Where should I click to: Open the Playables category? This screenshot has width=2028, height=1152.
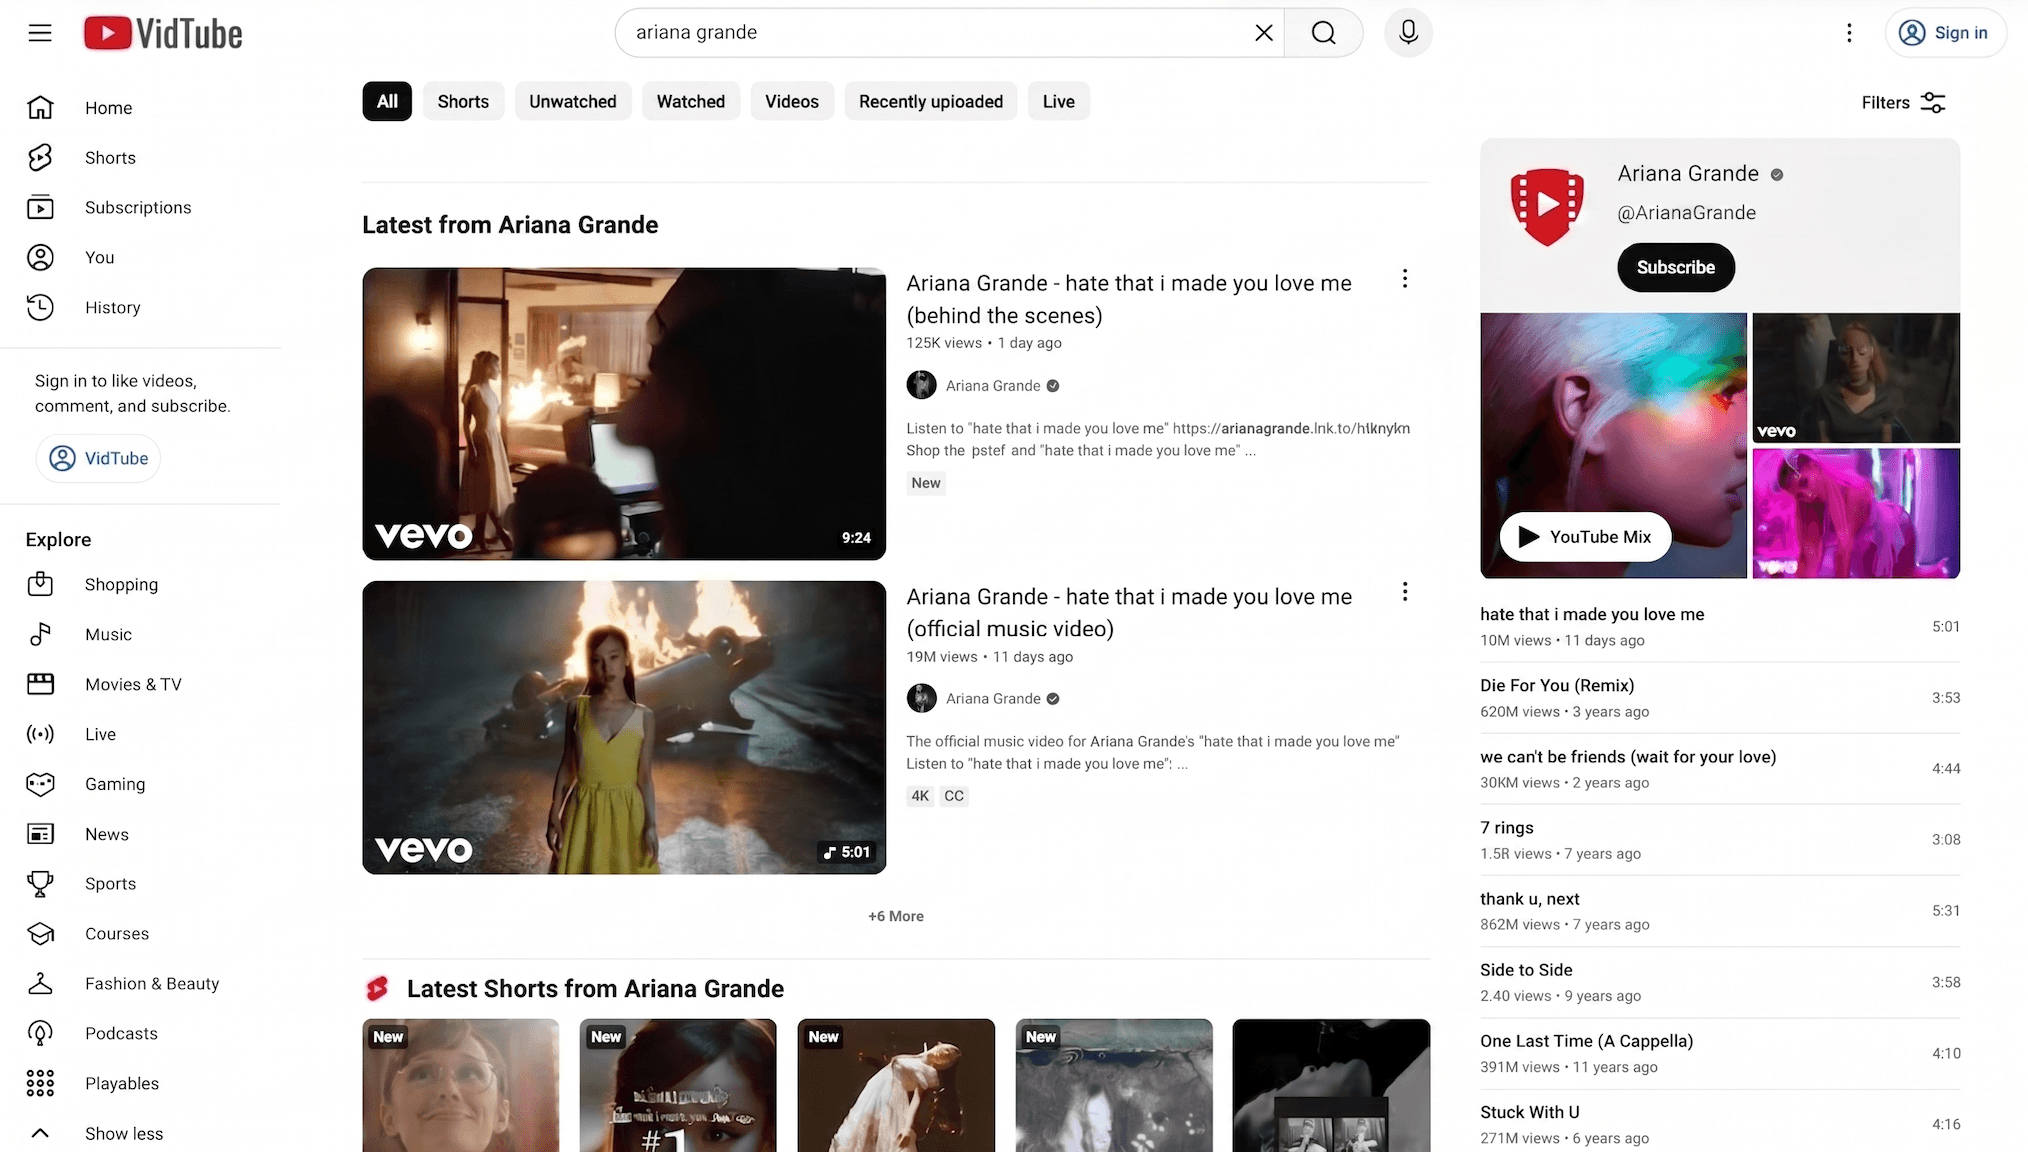tap(122, 1084)
